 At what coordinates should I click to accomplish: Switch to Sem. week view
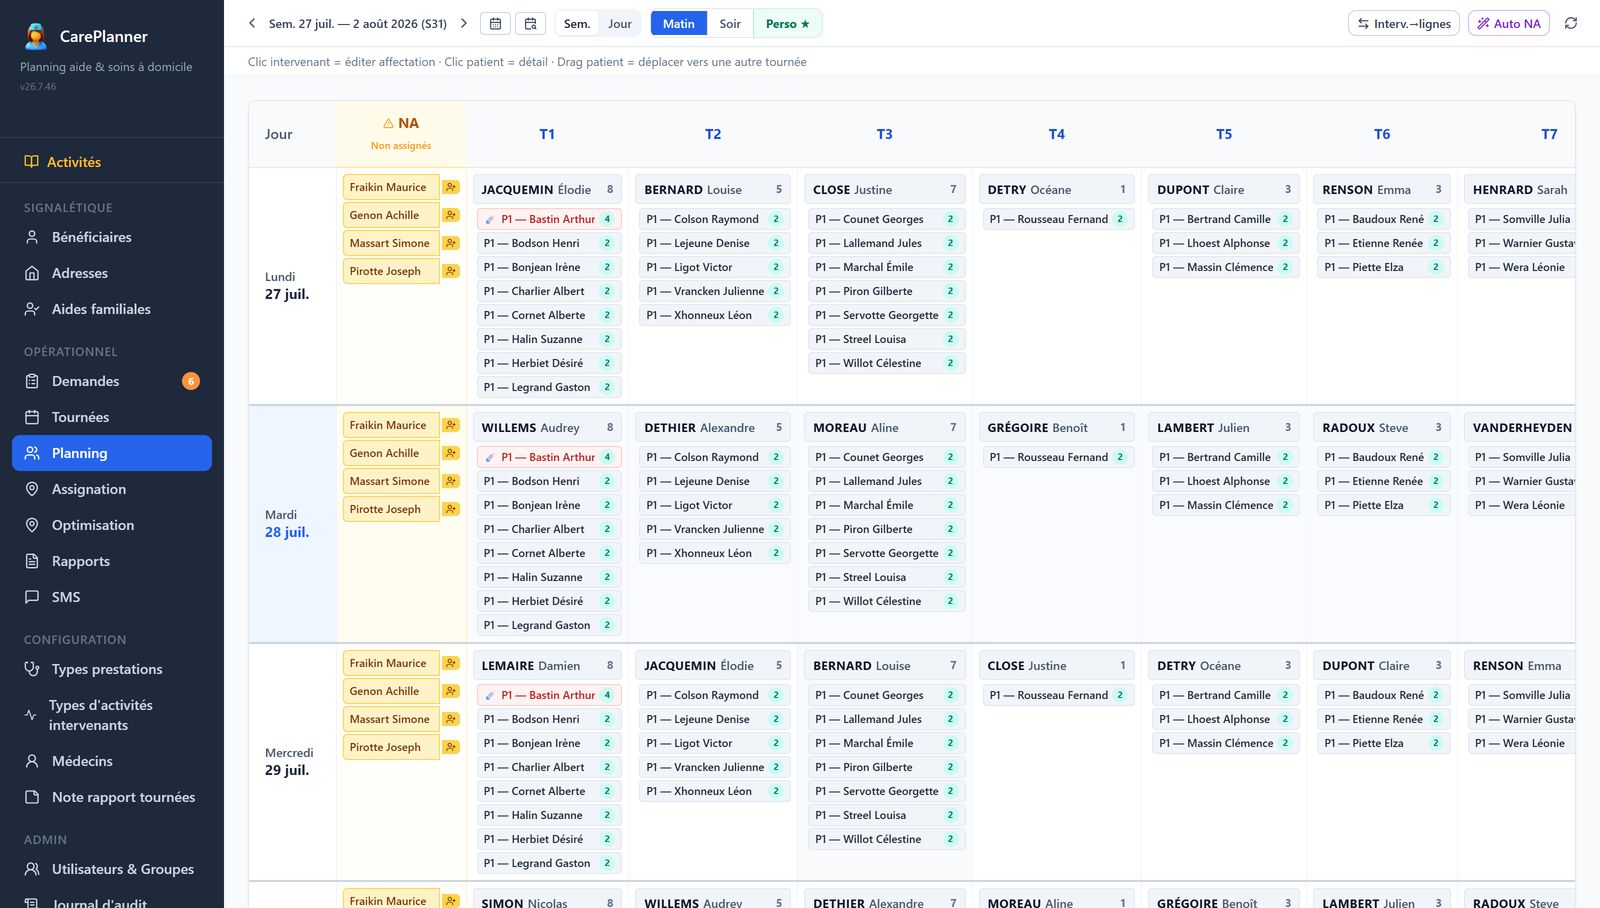(577, 24)
